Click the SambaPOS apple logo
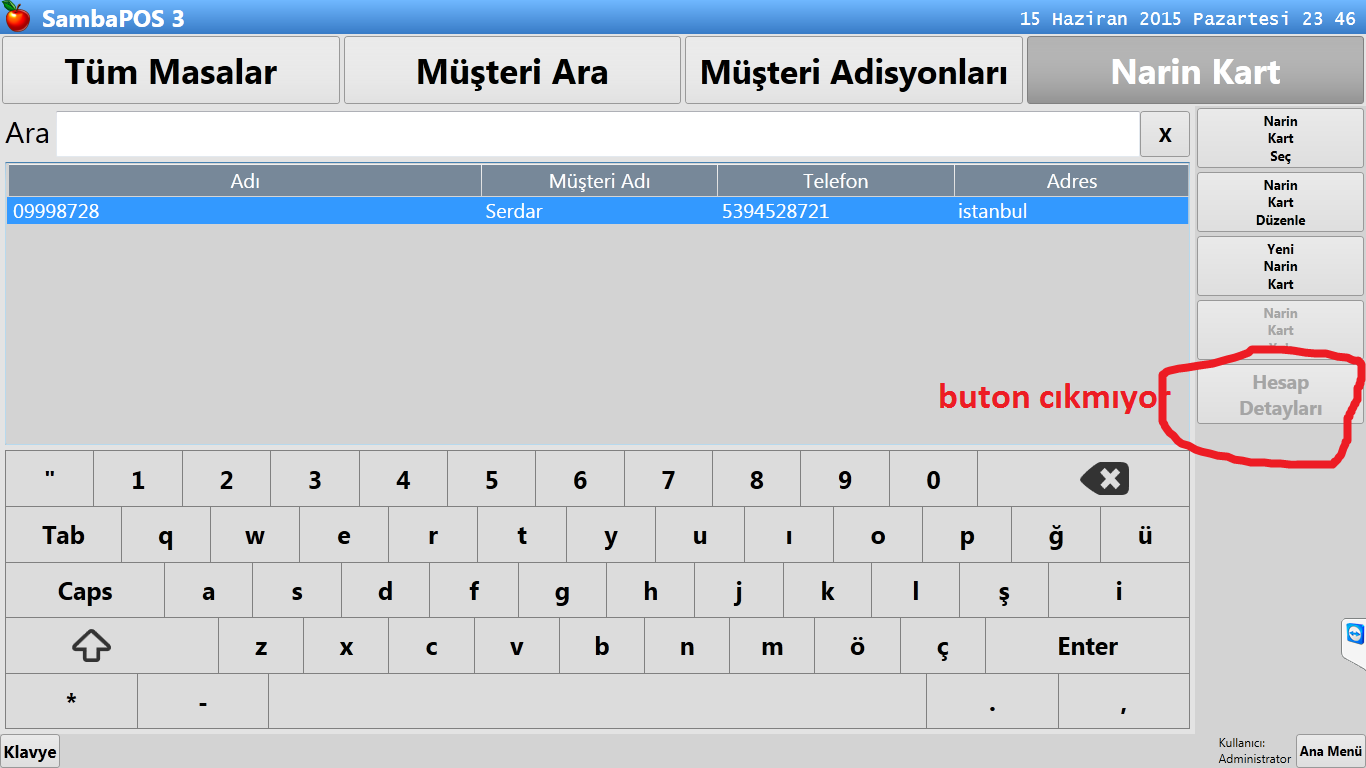The height and width of the screenshot is (768, 1366). (17, 17)
